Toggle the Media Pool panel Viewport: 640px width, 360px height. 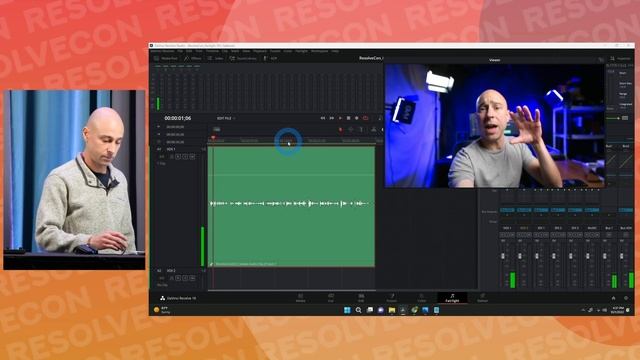tap(166, 58)
